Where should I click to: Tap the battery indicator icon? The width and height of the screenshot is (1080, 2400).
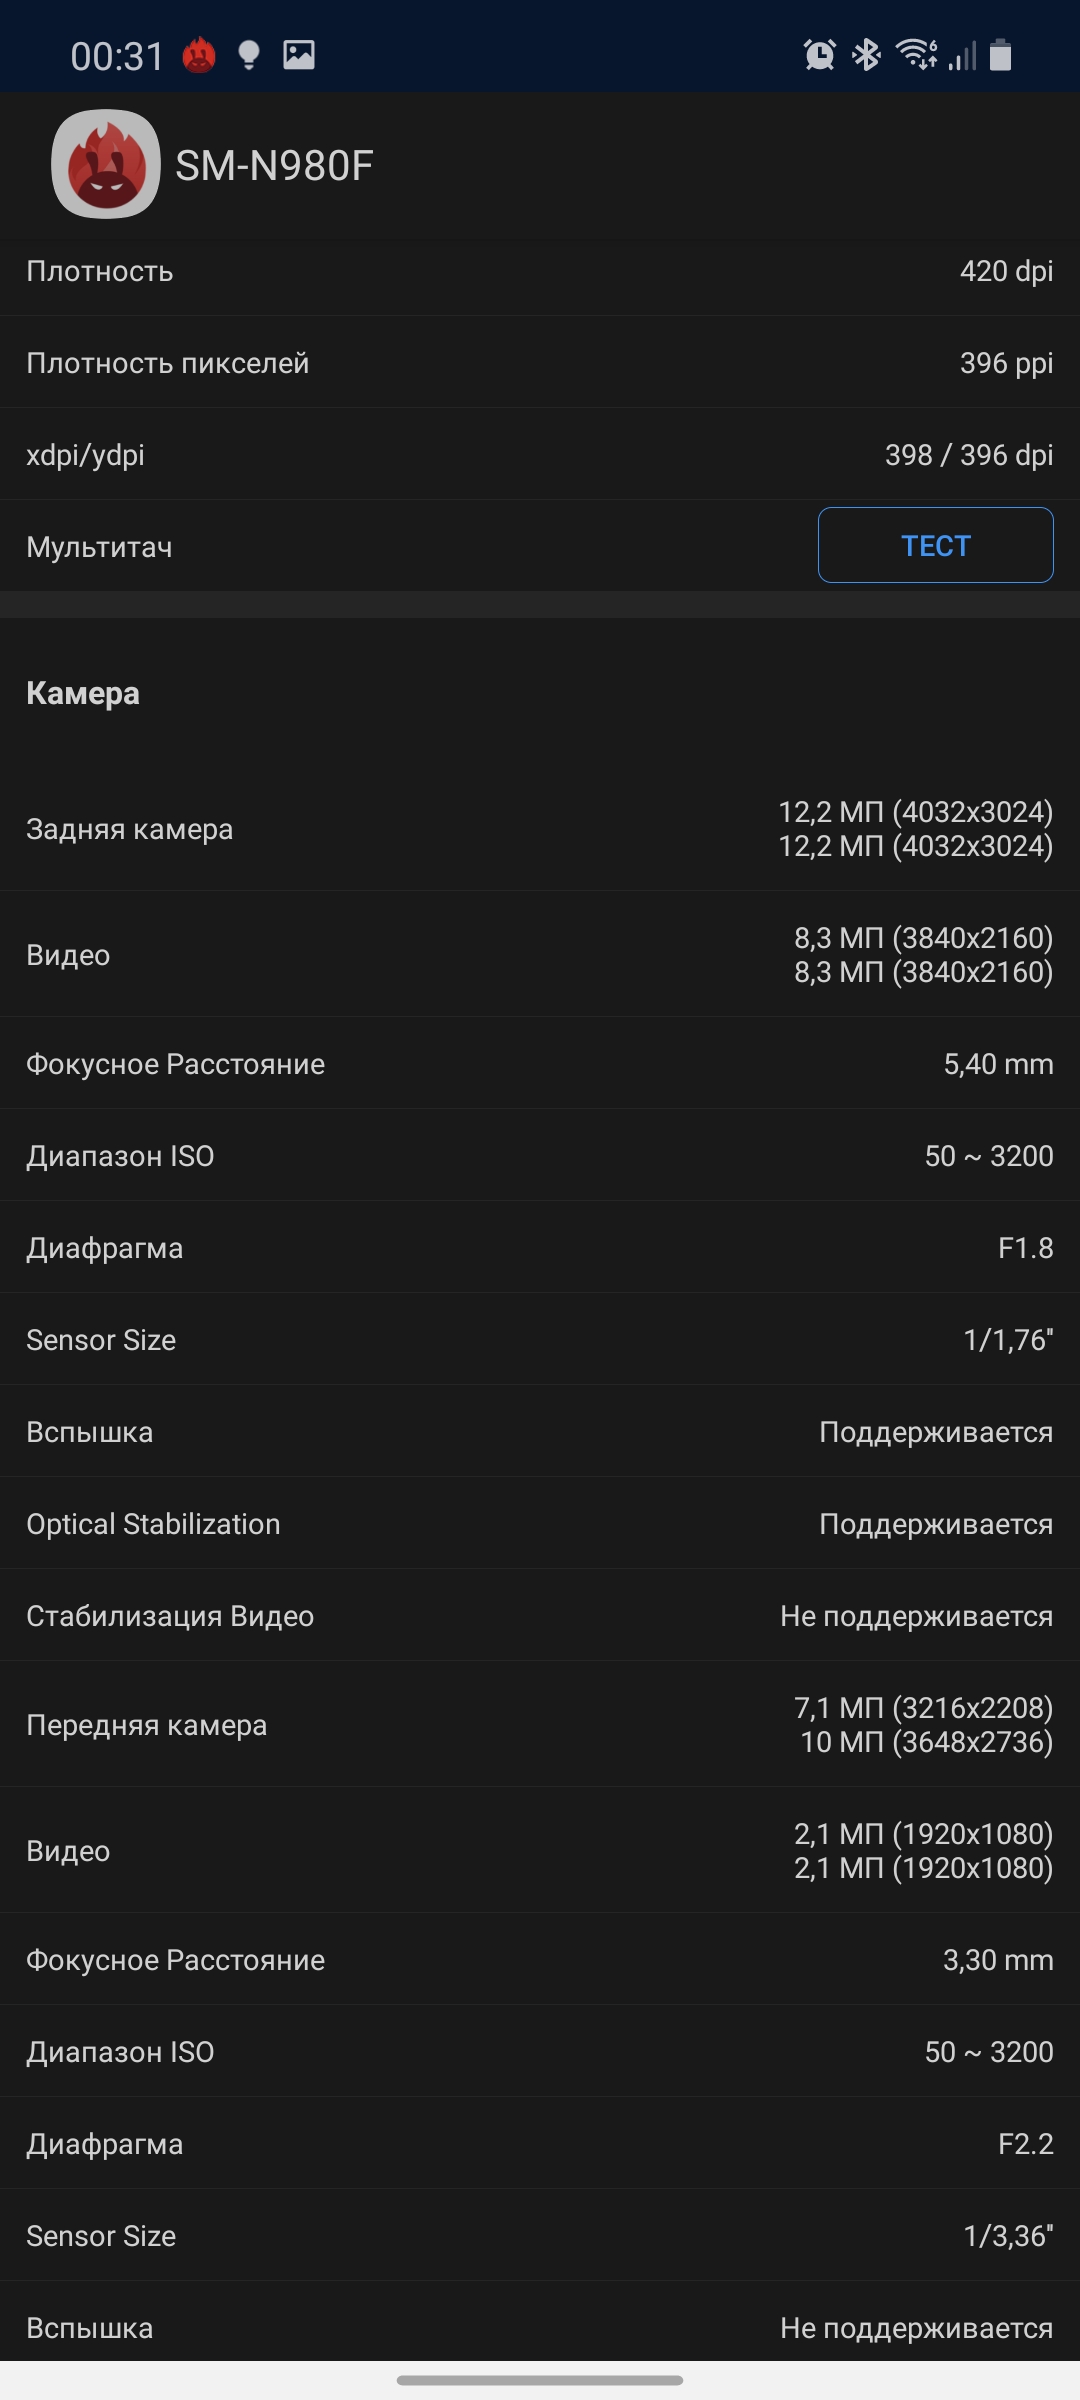point(1001,55)
